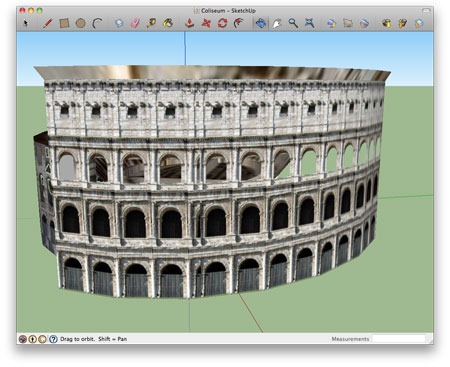Select the Push/Pull tool
Image resolution: width=450 pixels, height=367 pixels.
click(190, 23)
